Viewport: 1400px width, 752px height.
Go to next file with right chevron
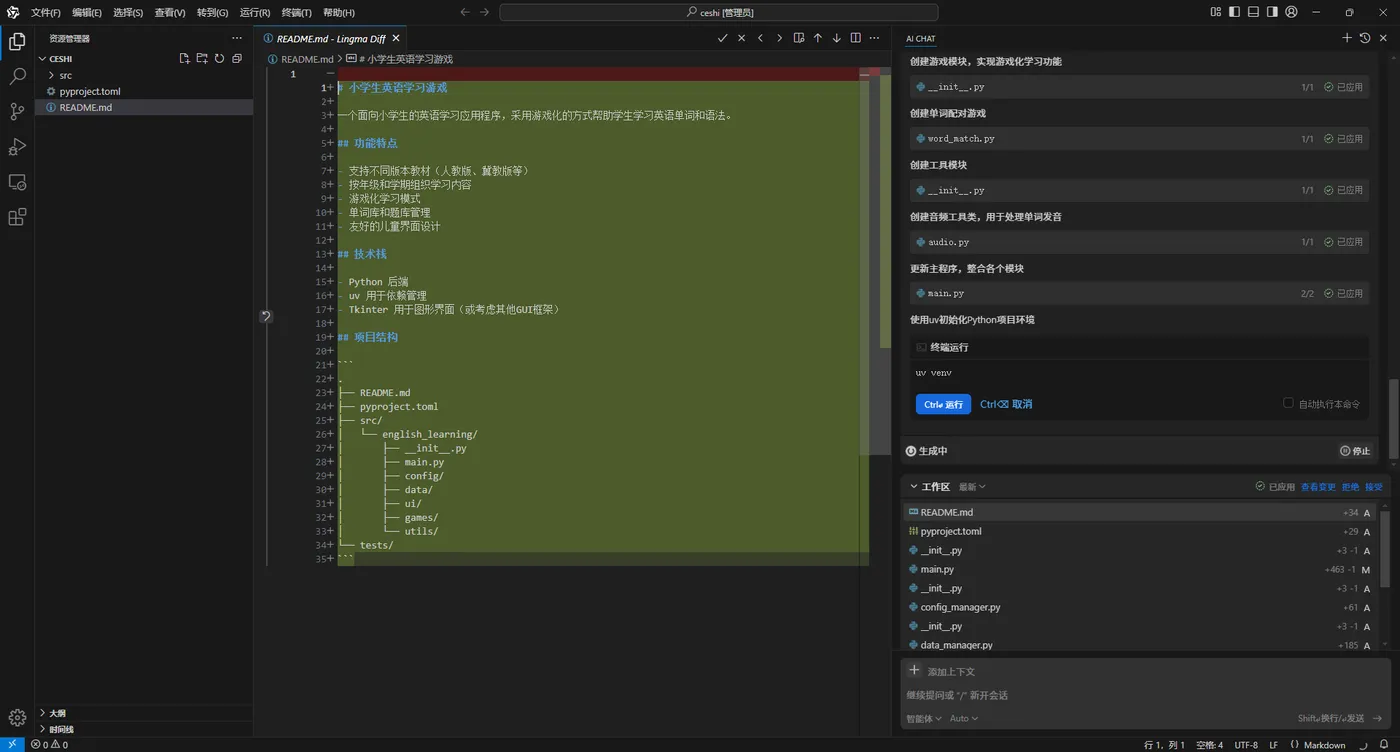[779, 38]
